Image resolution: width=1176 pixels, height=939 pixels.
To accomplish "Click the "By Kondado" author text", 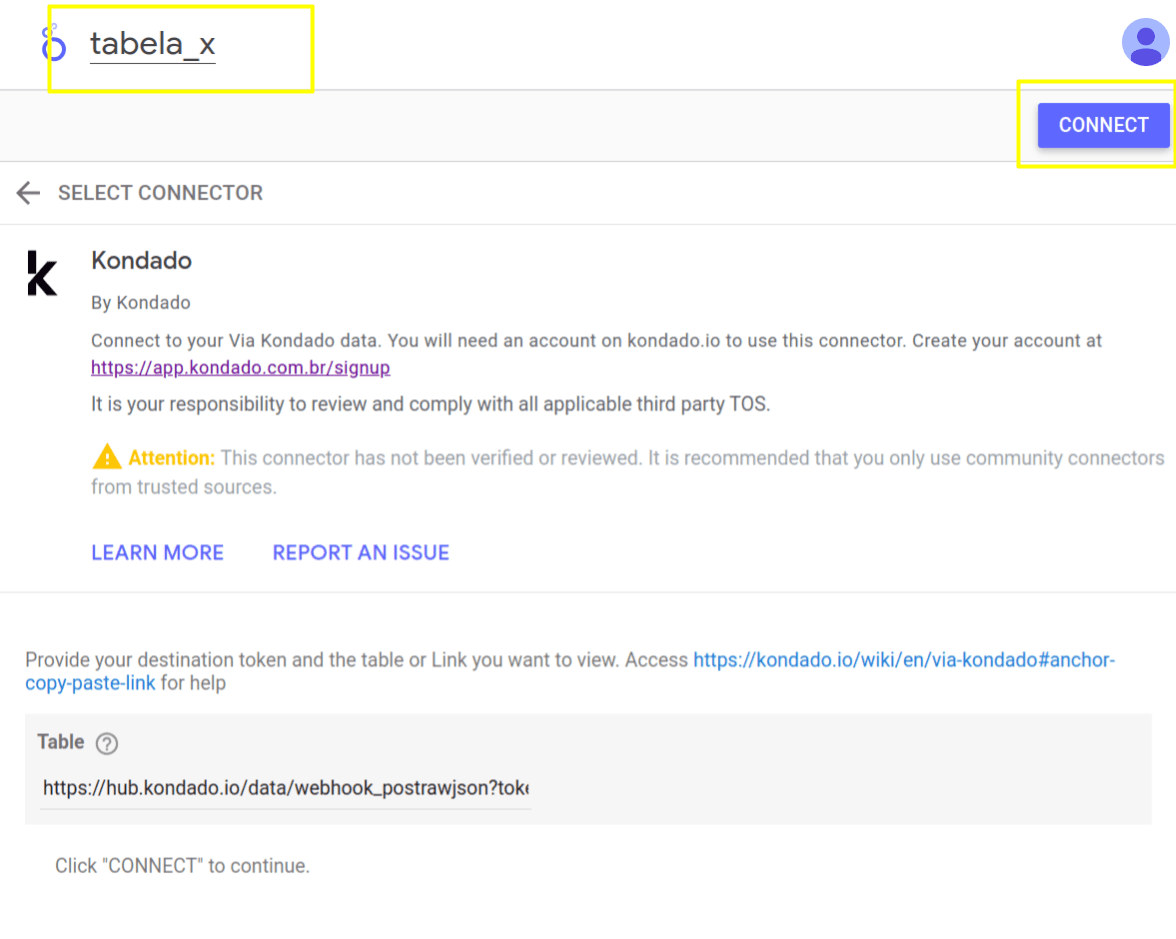I will click(x=140, y=302).
